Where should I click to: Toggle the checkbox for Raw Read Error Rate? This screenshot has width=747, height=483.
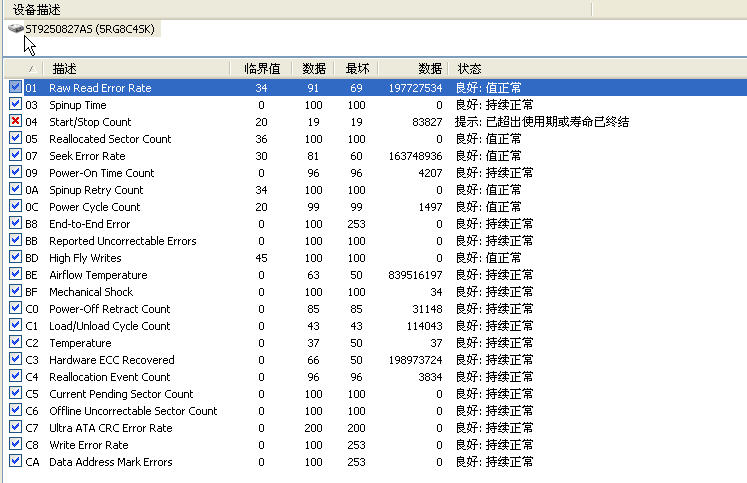[x=15, y=88]
